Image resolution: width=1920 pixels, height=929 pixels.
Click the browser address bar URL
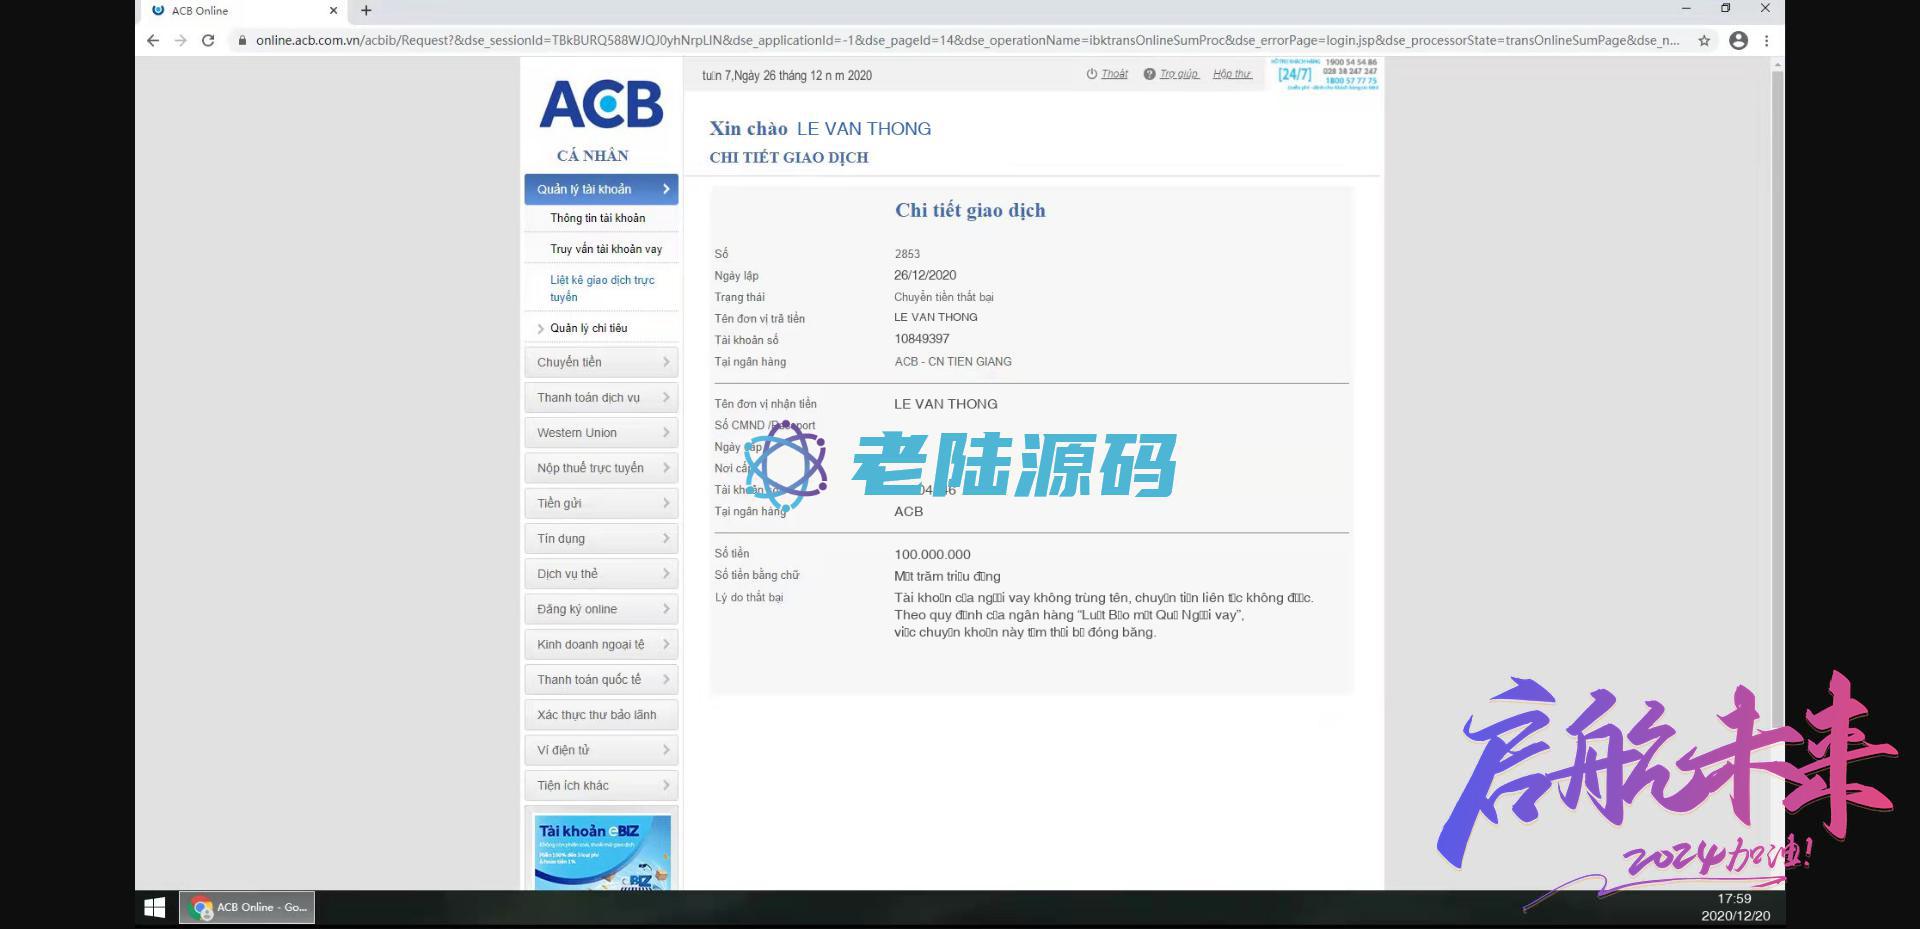click(x=967, y=40)
